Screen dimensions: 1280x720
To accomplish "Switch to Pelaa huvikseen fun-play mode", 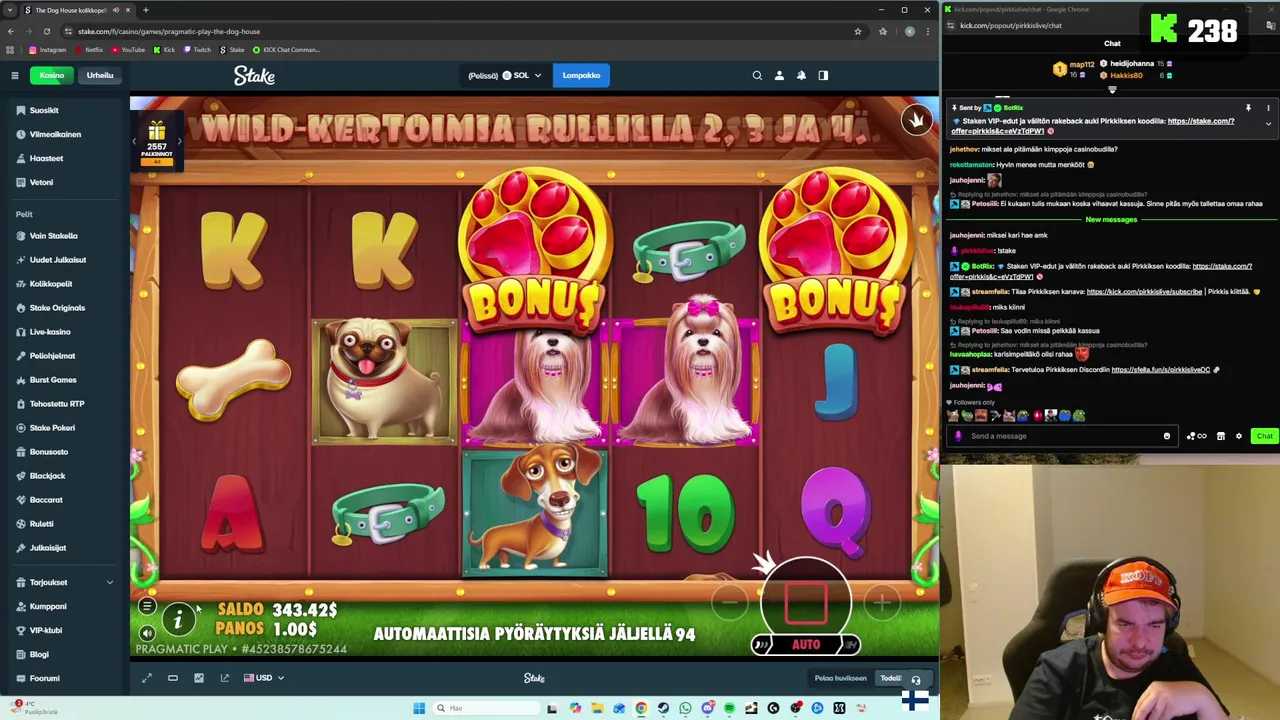I will pos(840,678).
